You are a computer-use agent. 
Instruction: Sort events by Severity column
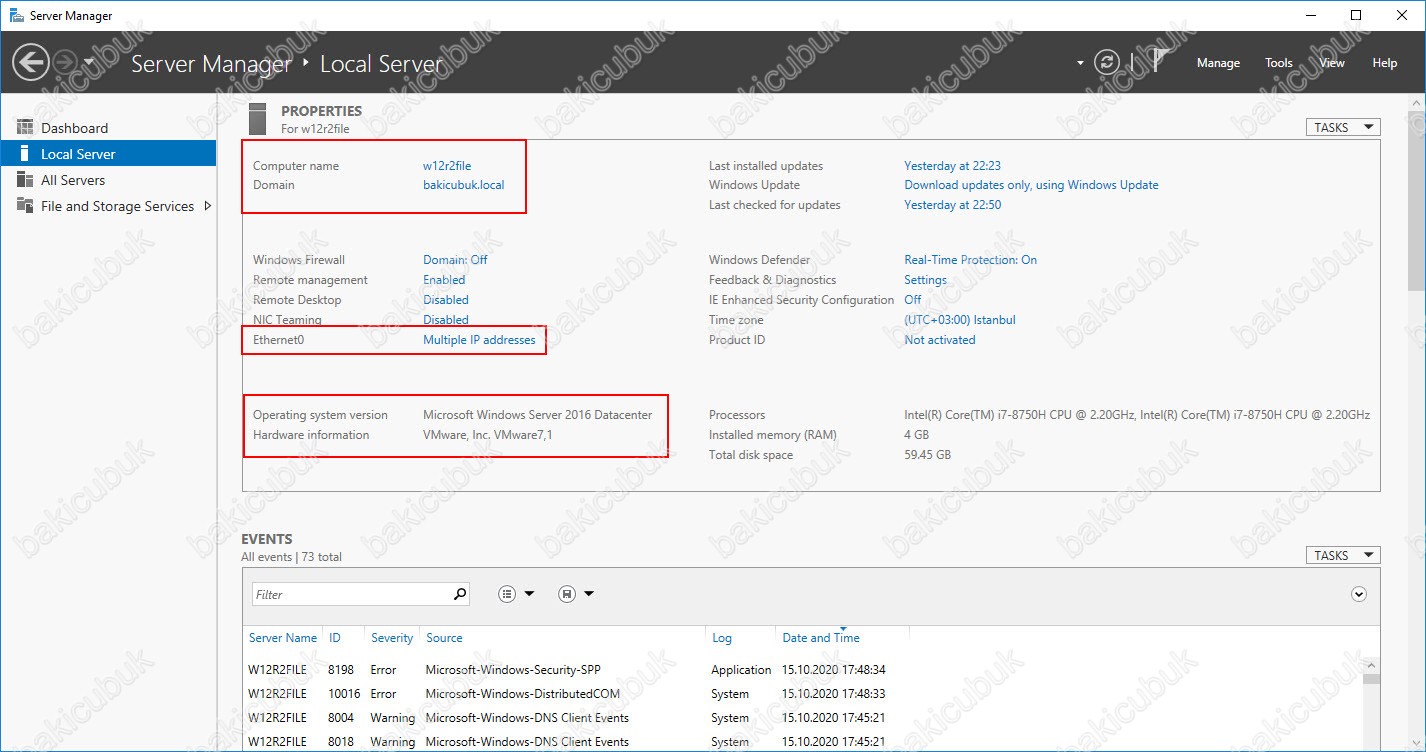click(392, 638)
